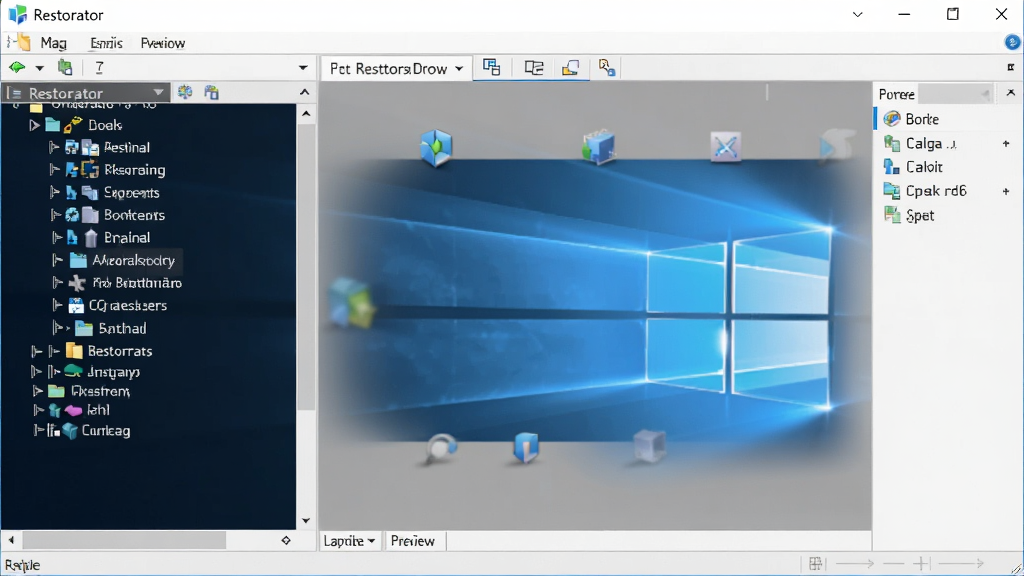Image resolution: width=1024 pixels, height=576 pixels.
Task: Click the gear icon beside the Restorator header
Action: (185, 92)
